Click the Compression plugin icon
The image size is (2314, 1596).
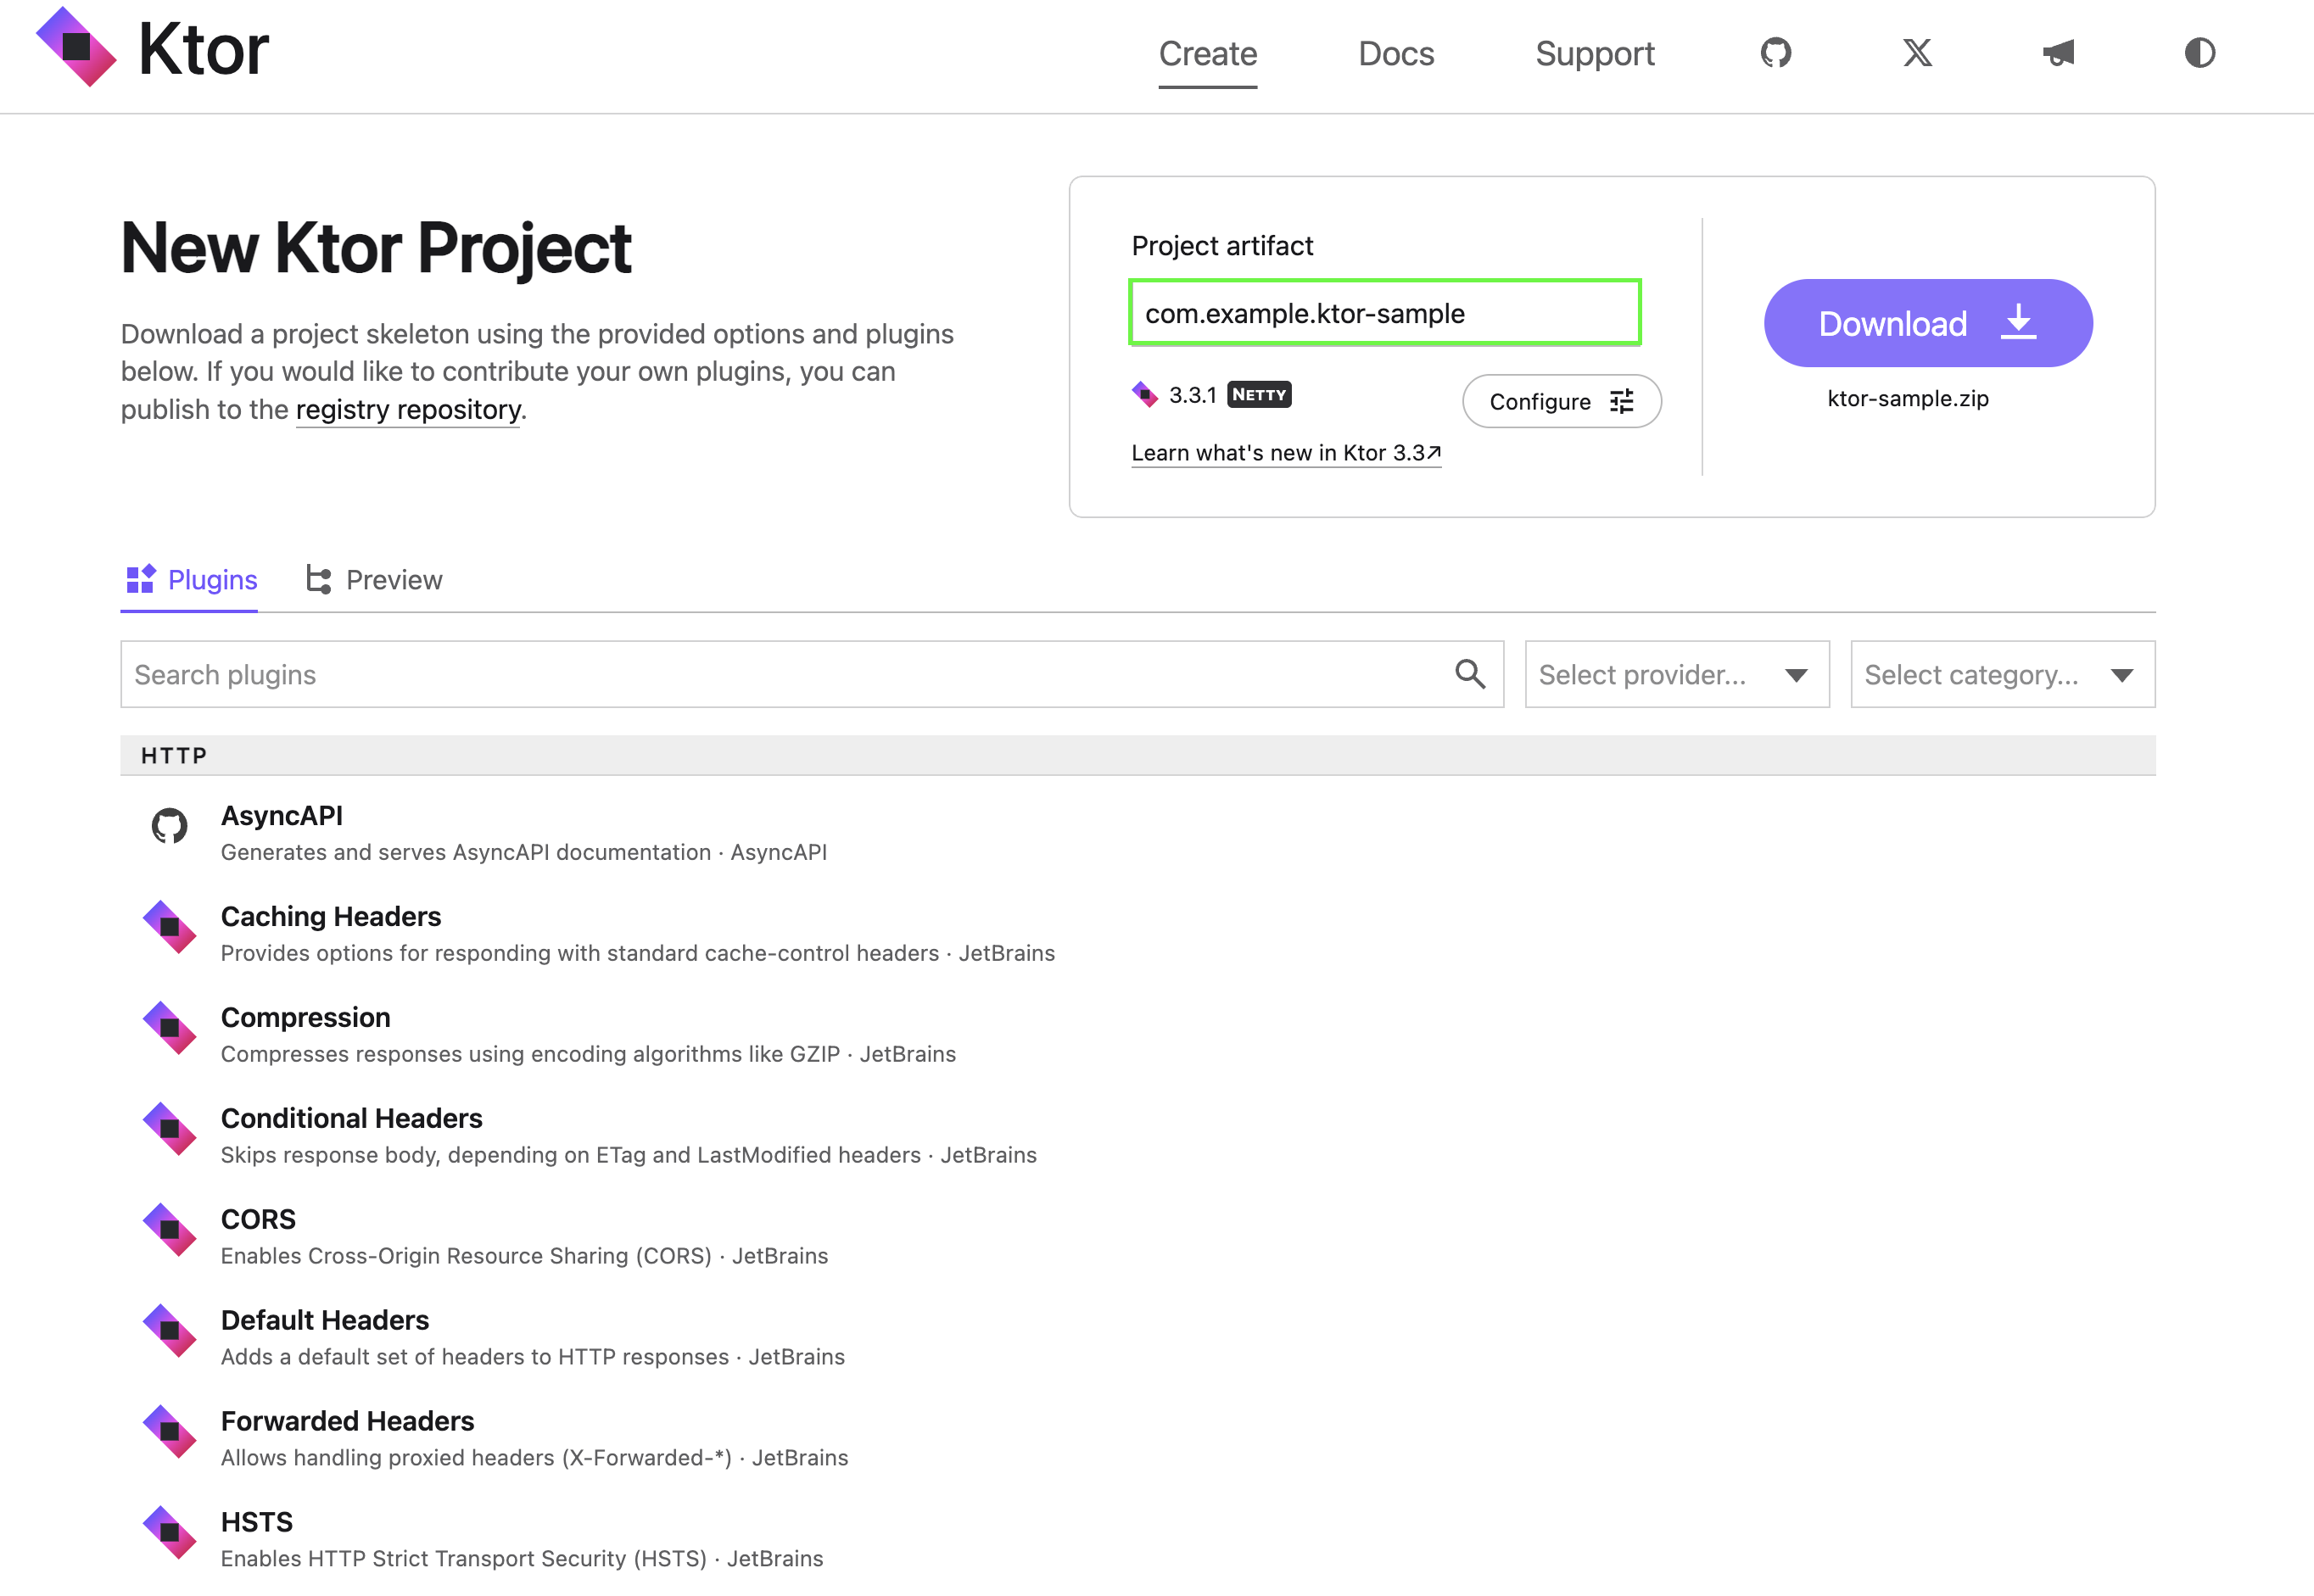169,1028
